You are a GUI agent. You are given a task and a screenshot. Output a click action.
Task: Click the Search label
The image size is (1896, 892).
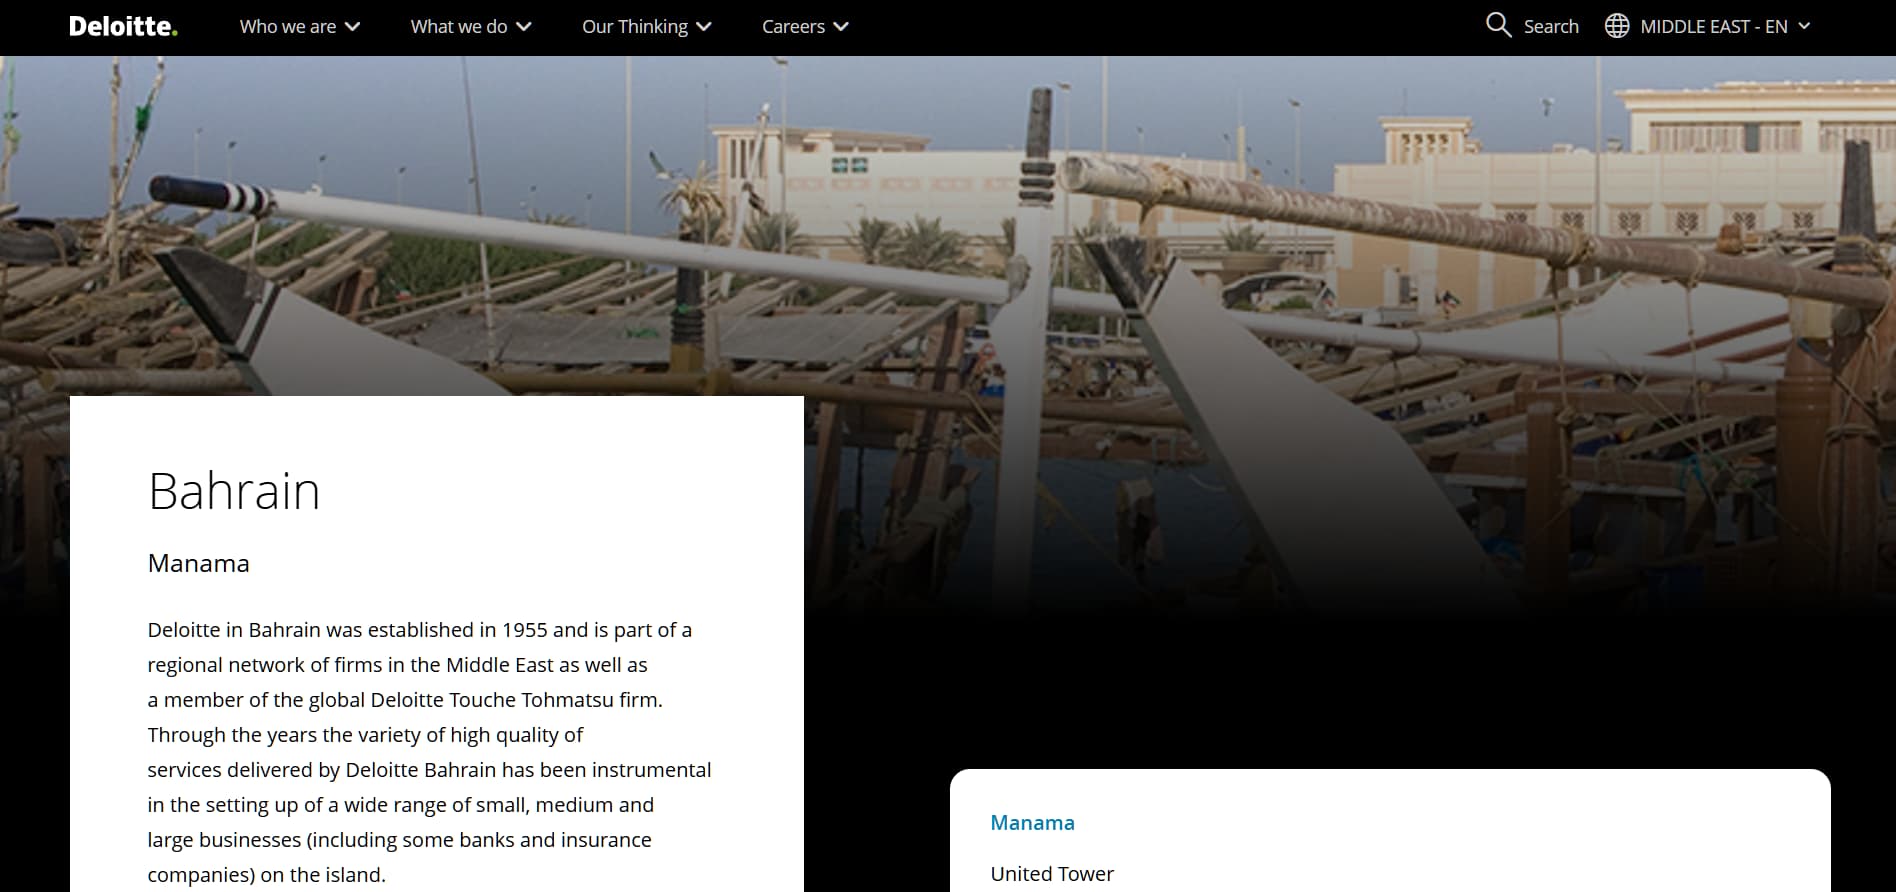tap(1551, 27)
